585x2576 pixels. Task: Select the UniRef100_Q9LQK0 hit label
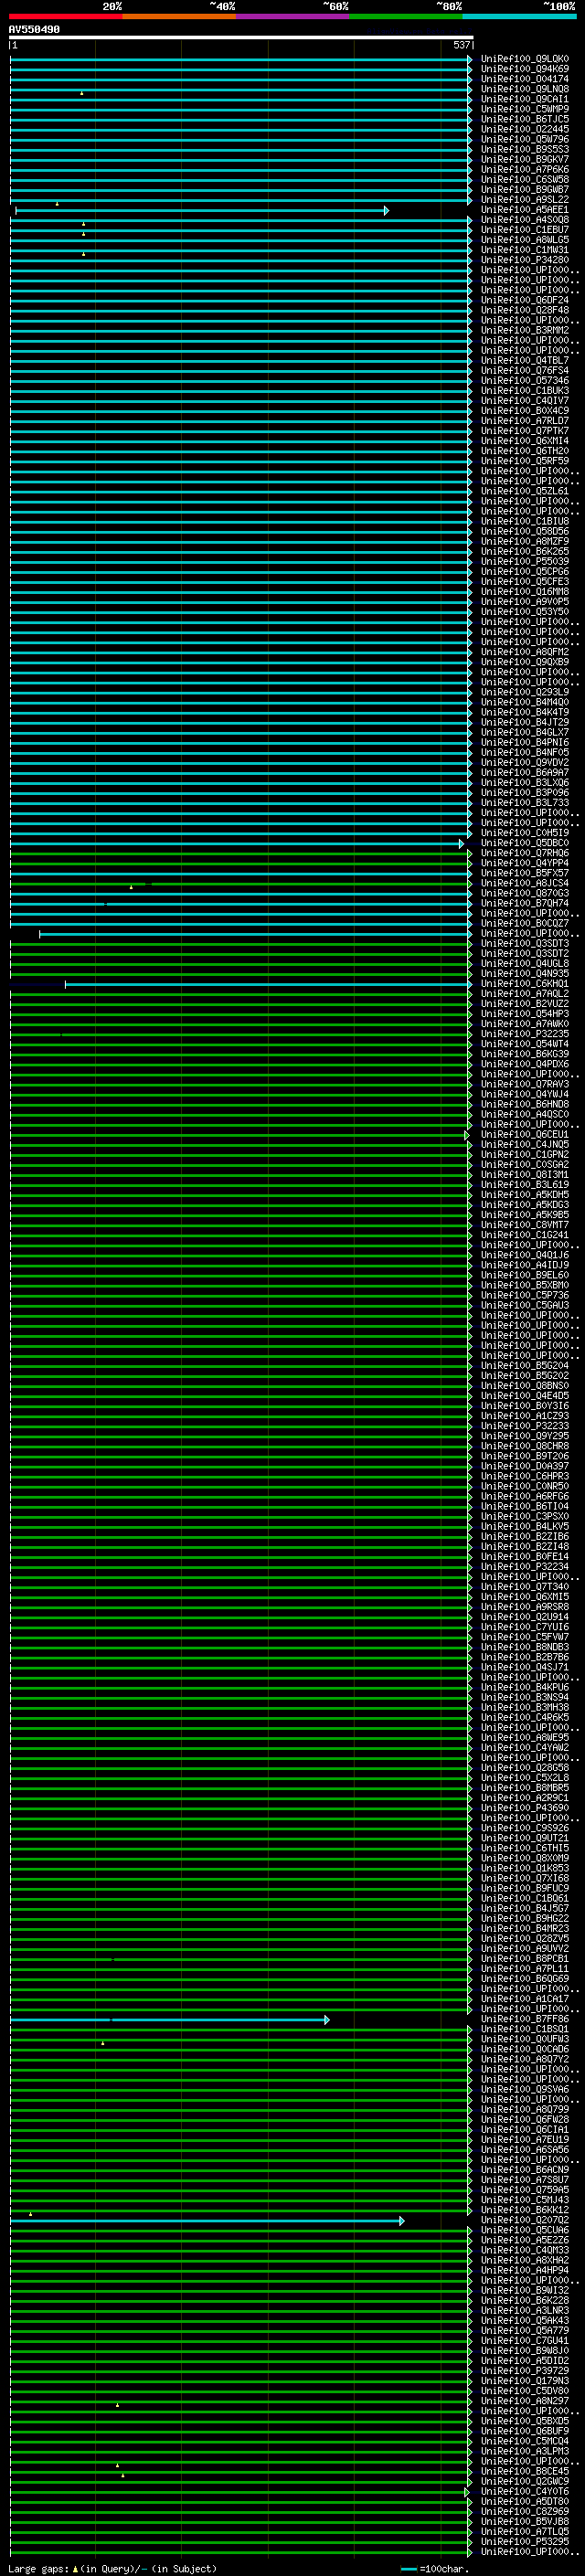coord(524,59)
